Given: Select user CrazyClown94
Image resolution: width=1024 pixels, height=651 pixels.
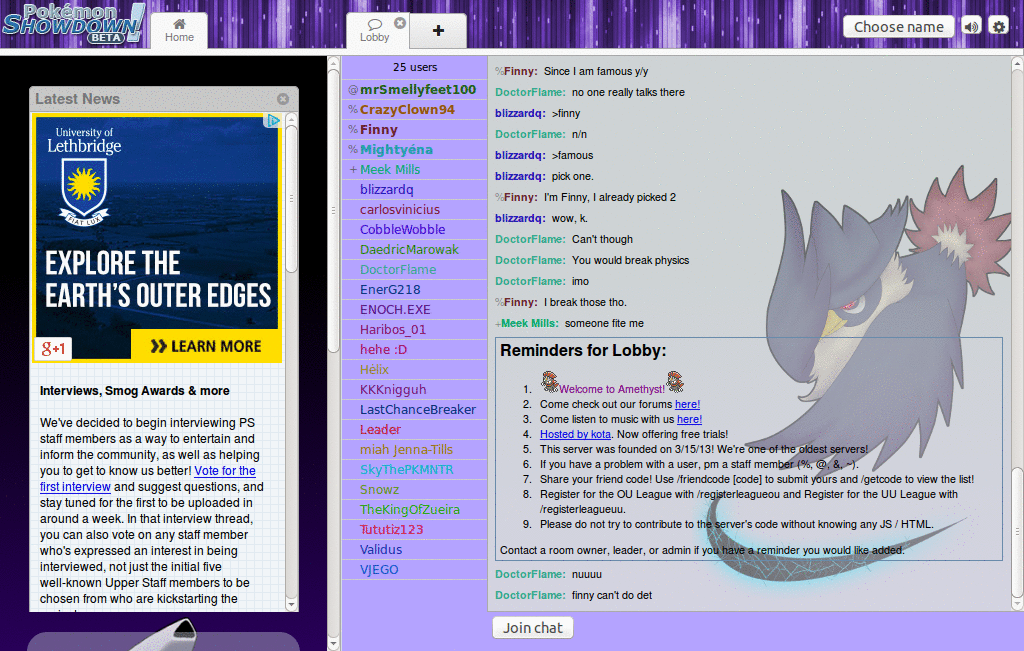Looking at the screenshot, I should pyautogui.click(x=415, y=110).
